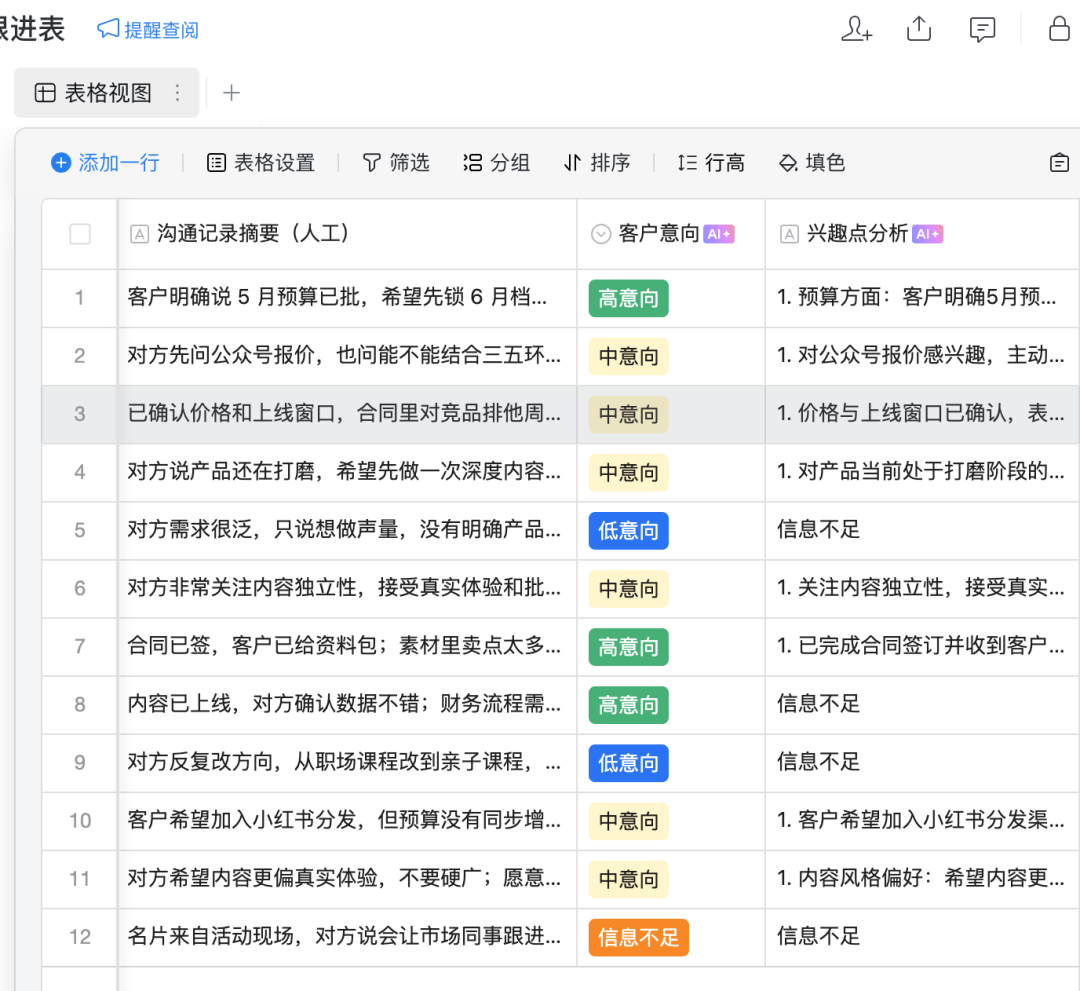
Task: Click the AI badge on 兴趣点分析 column
Action: click(x=927, y=234)
